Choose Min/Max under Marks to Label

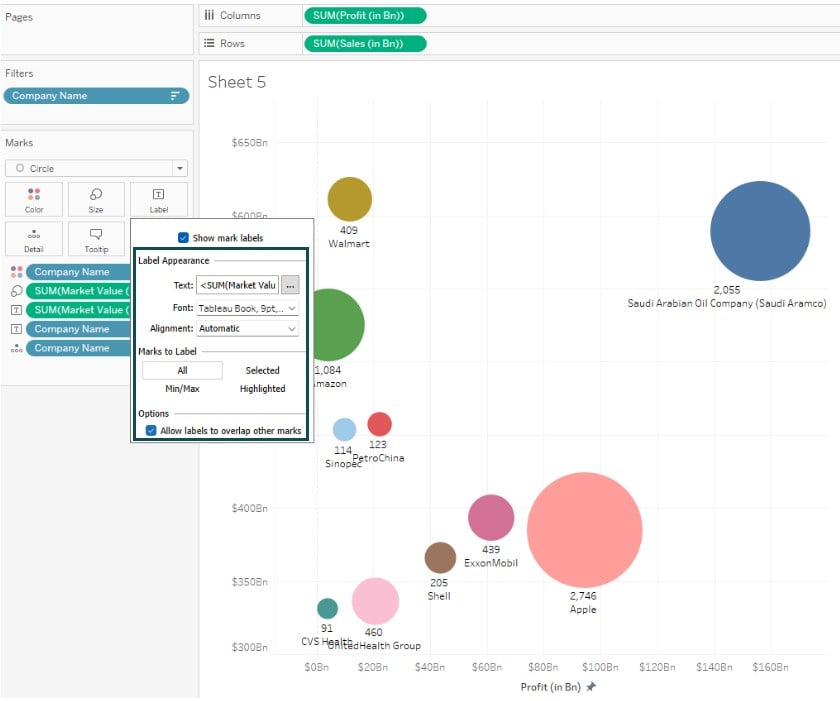182,389
